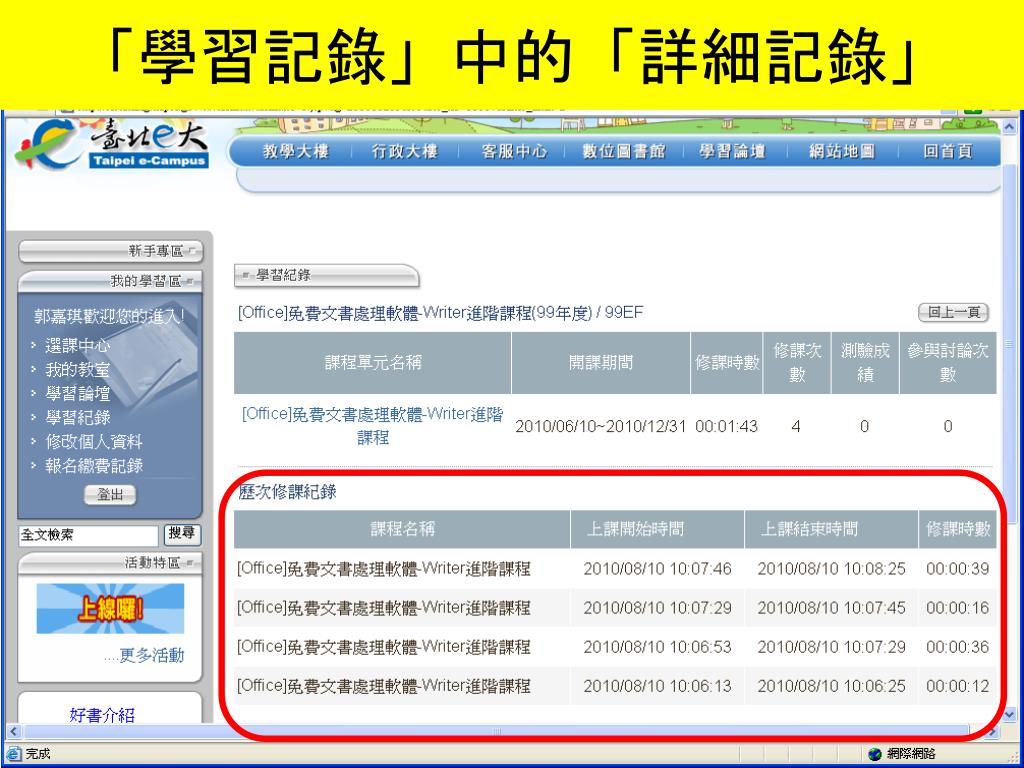Open the 學習論壇 navigation item
The height and width of the screenshot is (768, 1024).
pos(732,152)
